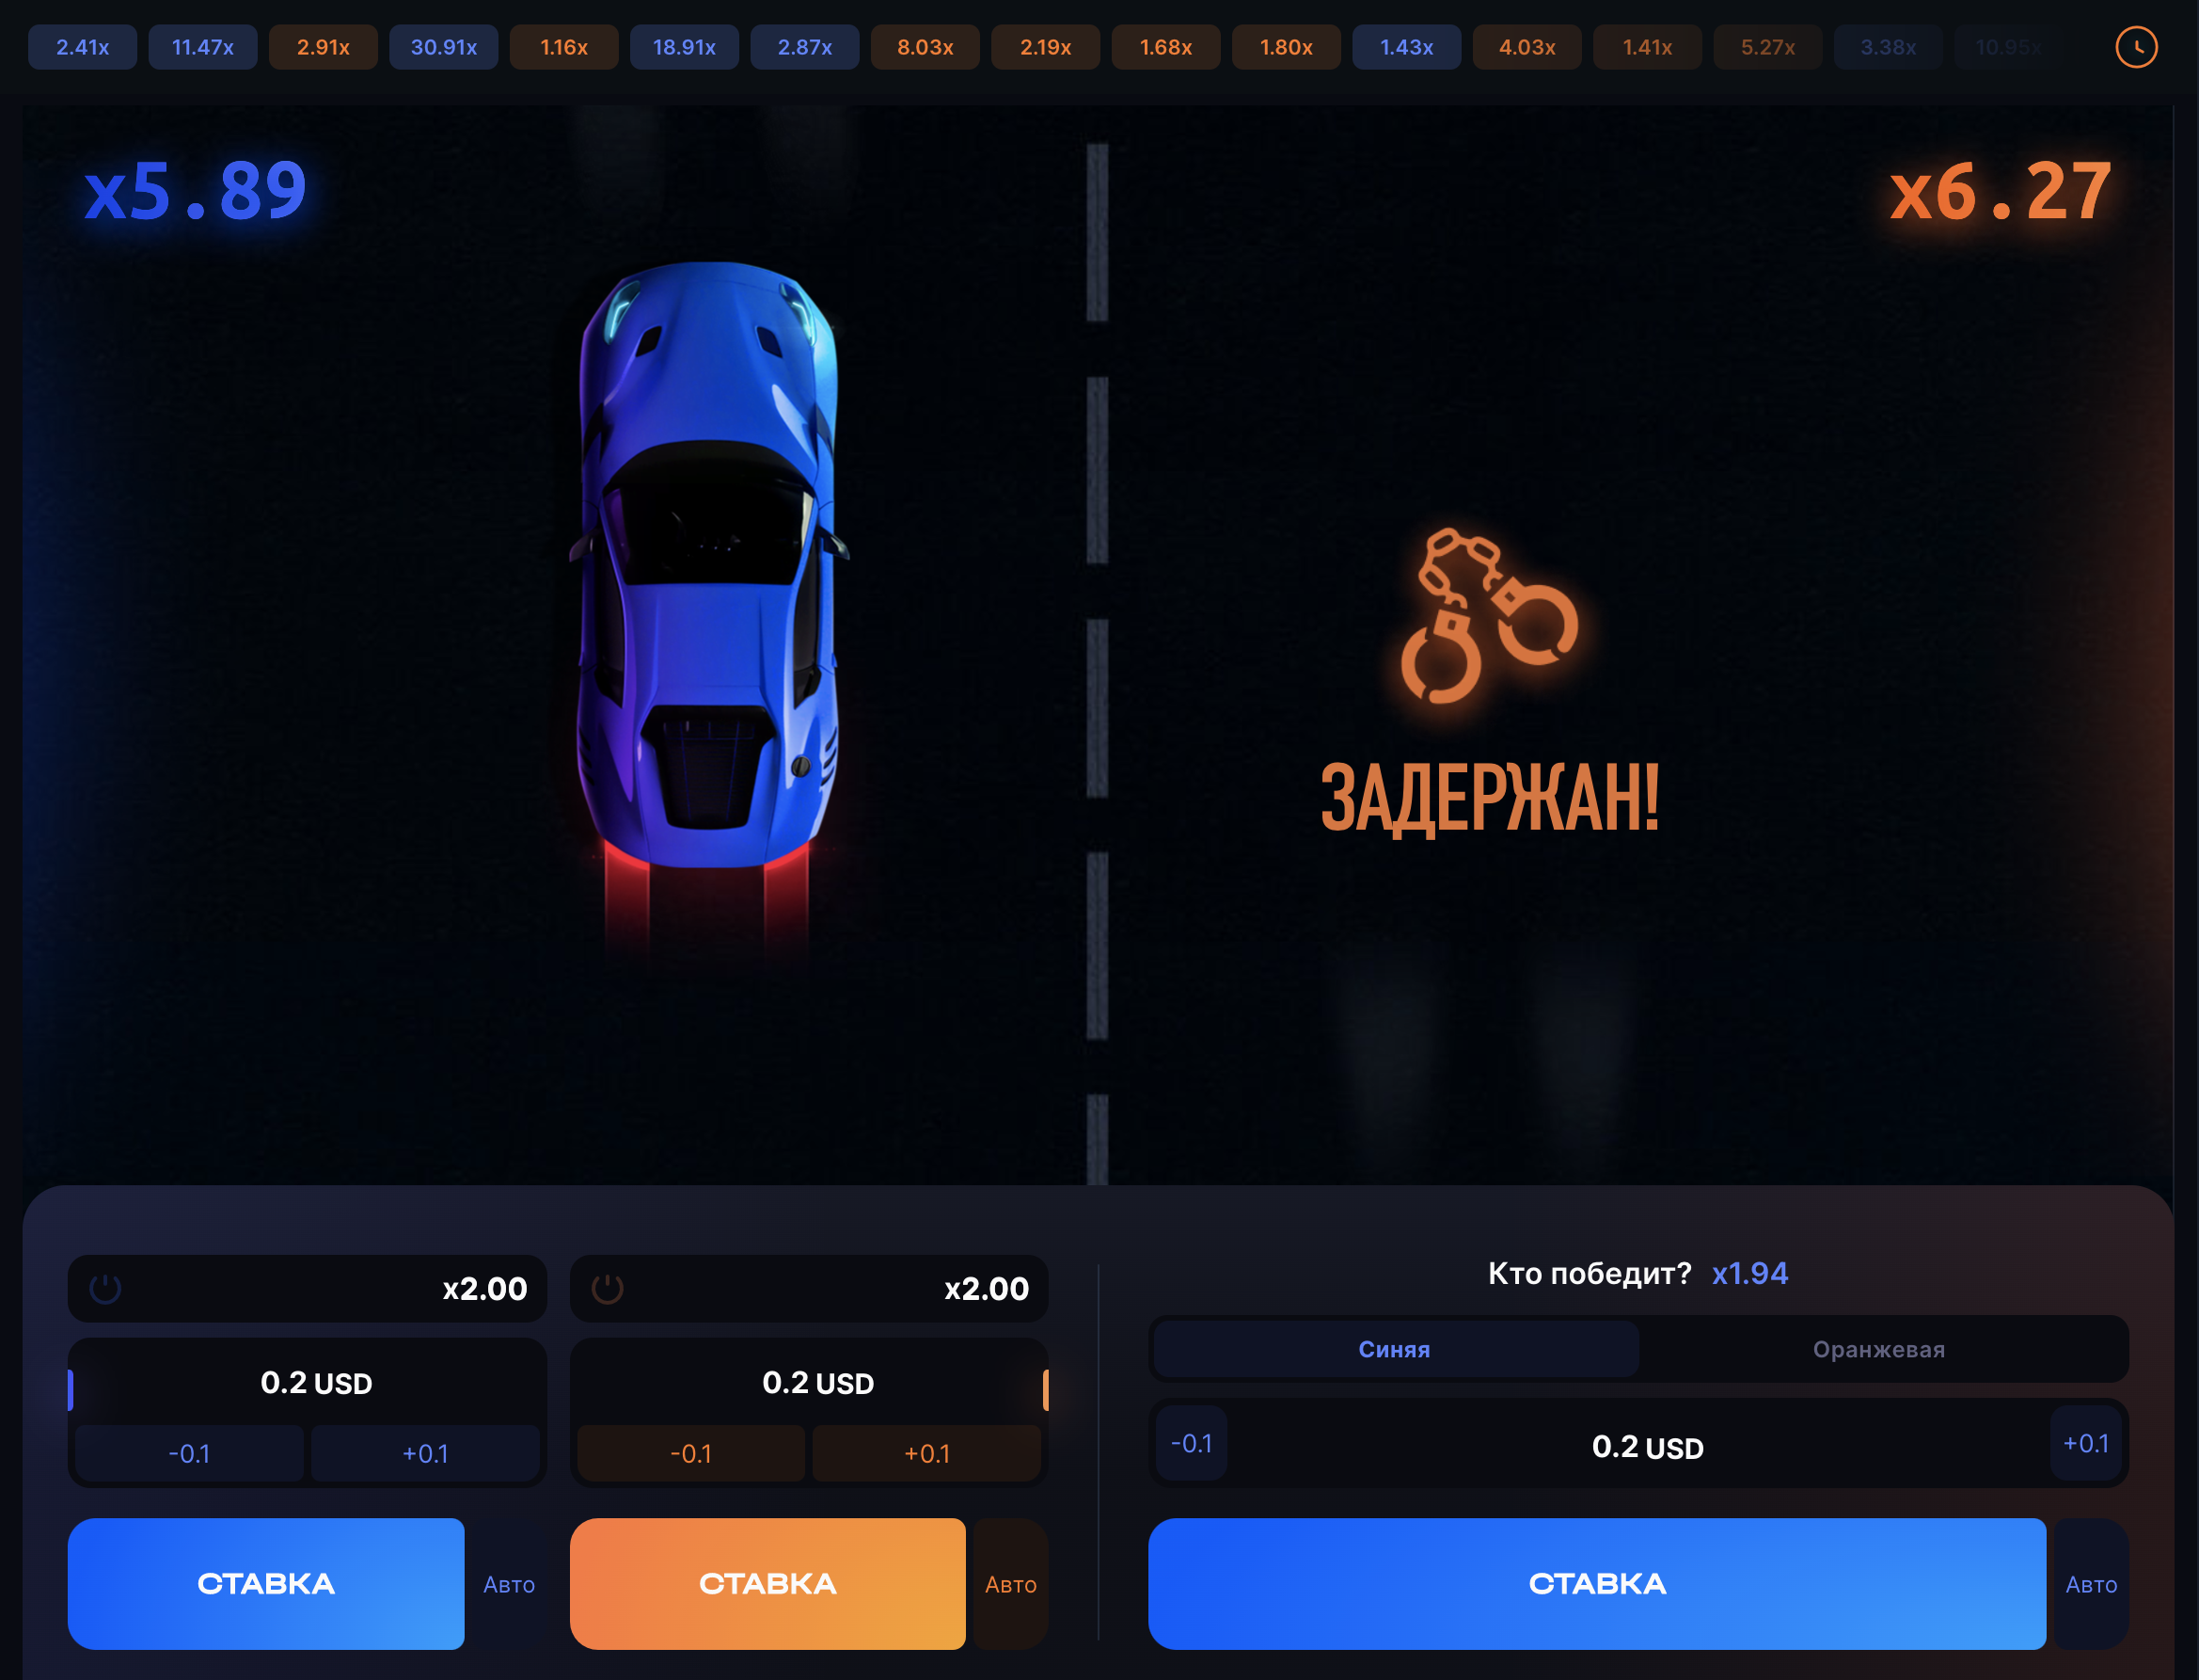Select the Синяя tab

[1395, 1349]
